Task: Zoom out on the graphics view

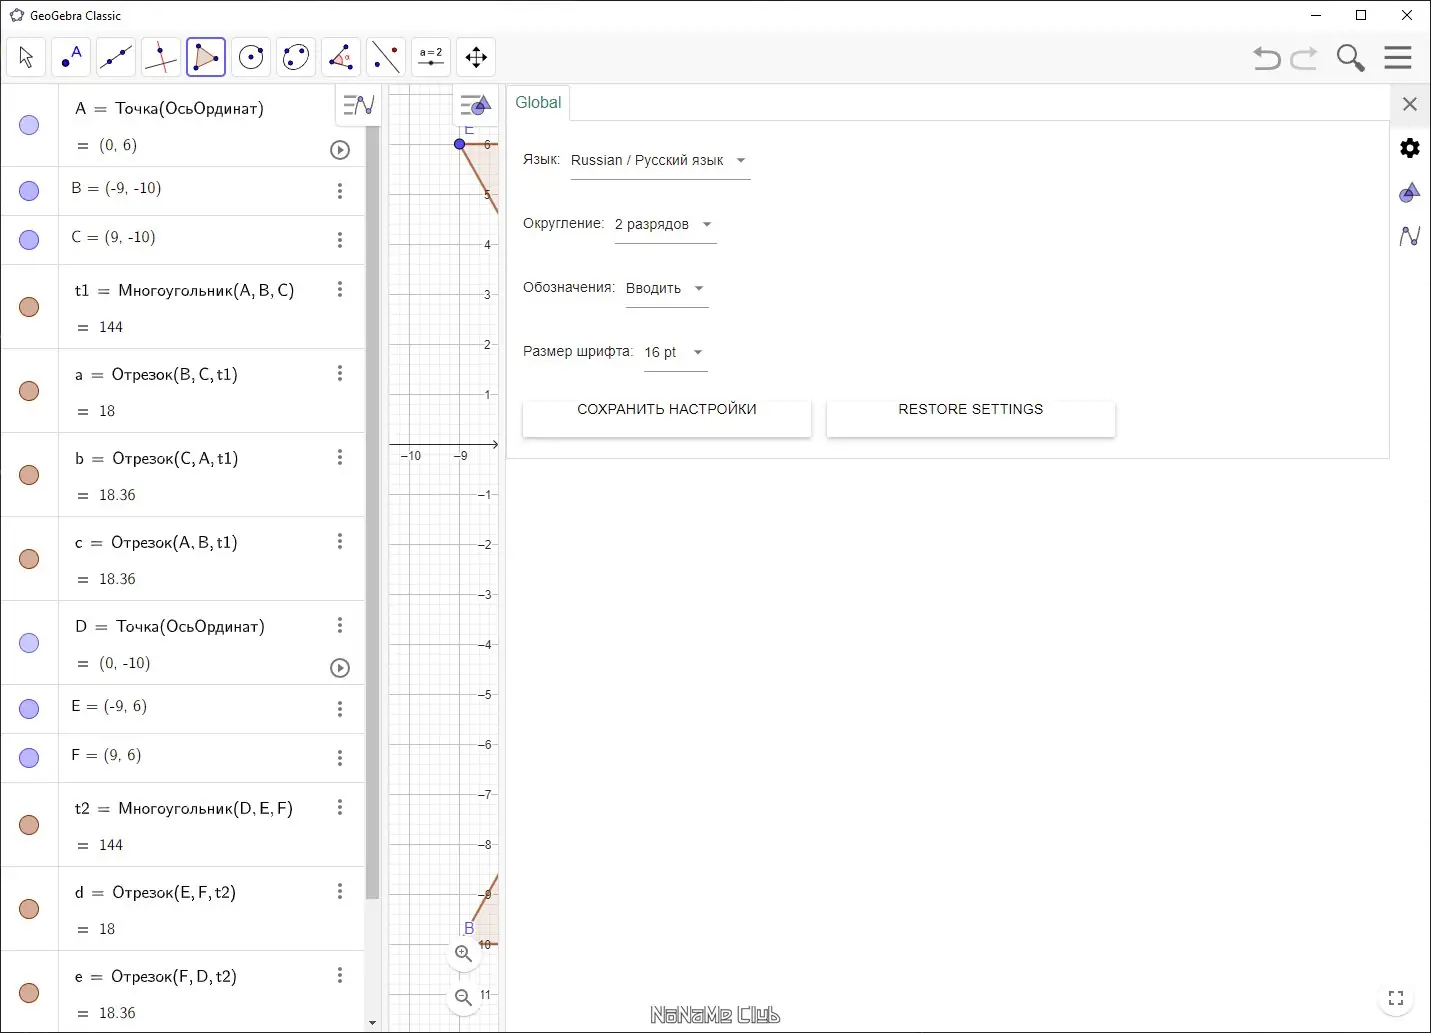Action: click(463, 997)
